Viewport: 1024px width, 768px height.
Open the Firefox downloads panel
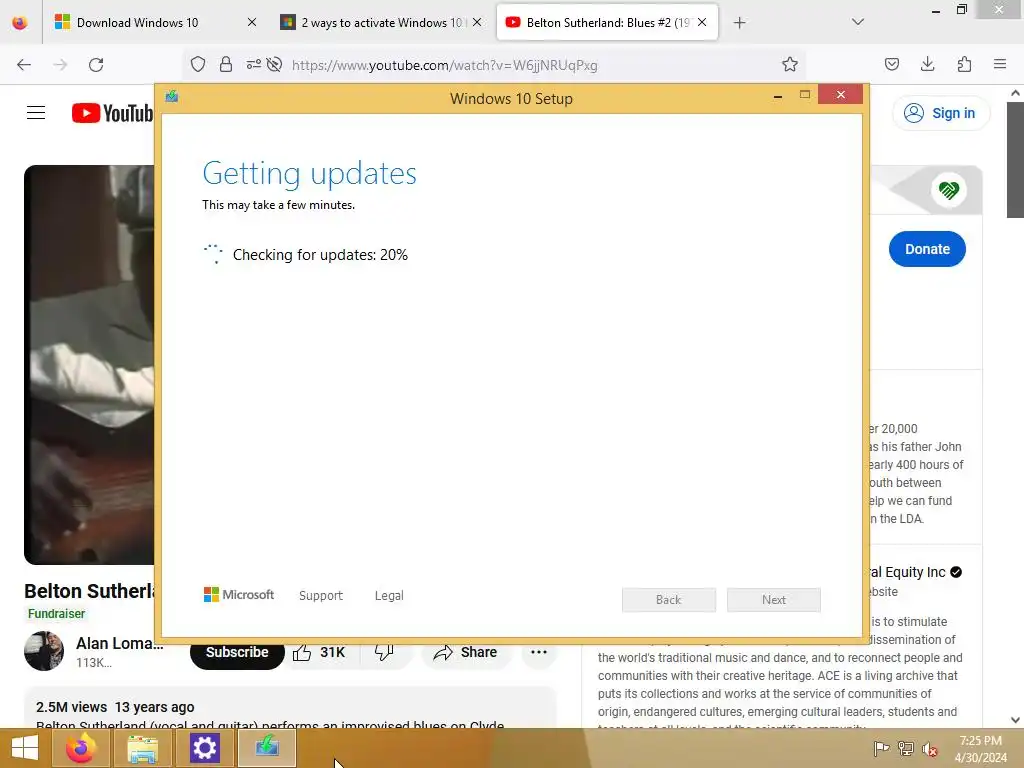(x=927, y=64)
